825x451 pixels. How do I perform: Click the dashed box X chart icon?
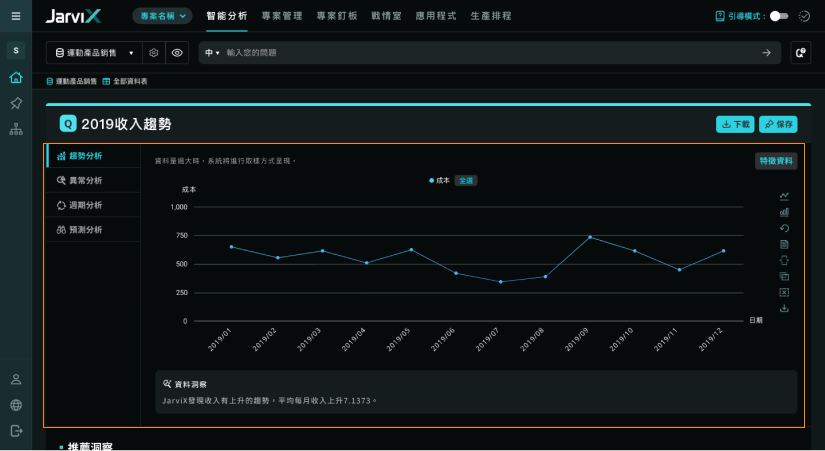click(x=784, y=292)
